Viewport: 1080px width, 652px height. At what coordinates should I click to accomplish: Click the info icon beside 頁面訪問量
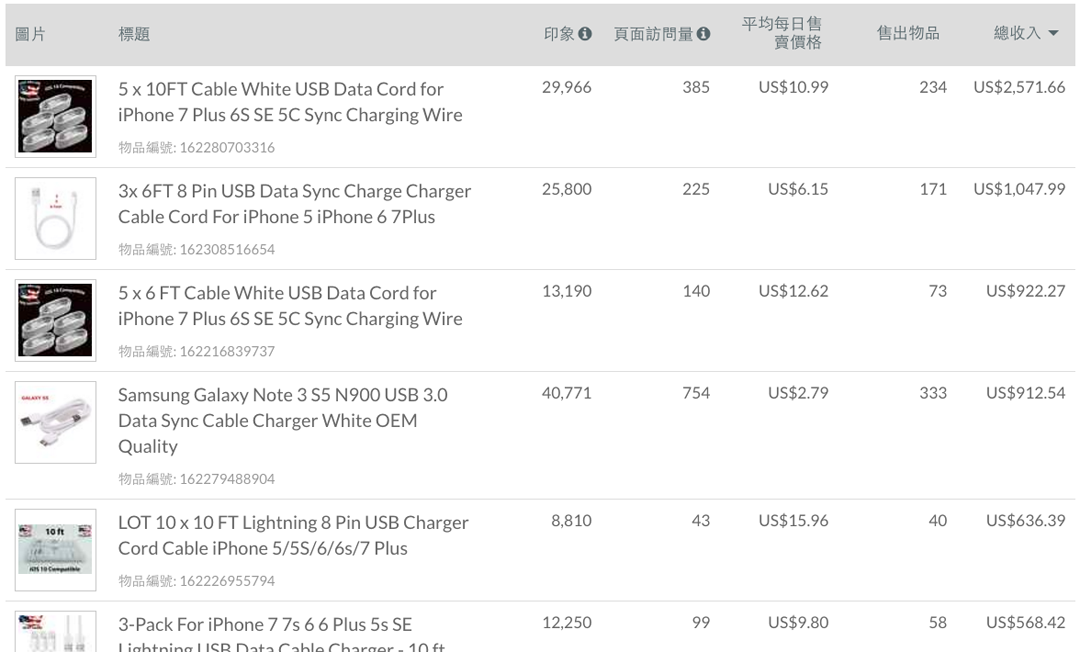point(703,34)
